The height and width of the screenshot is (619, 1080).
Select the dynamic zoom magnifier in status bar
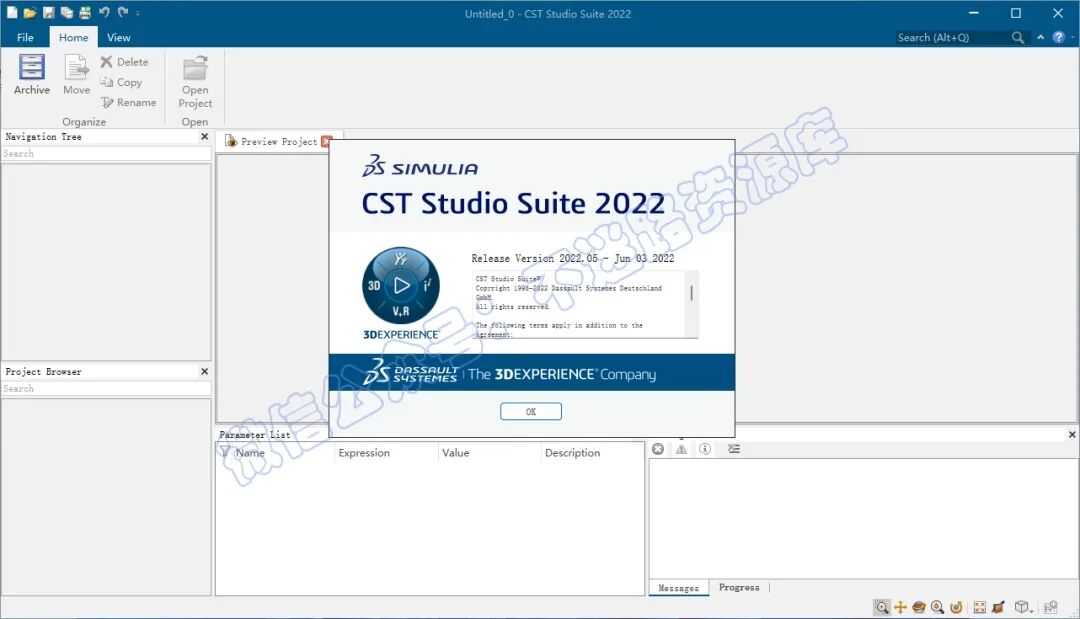937,607
